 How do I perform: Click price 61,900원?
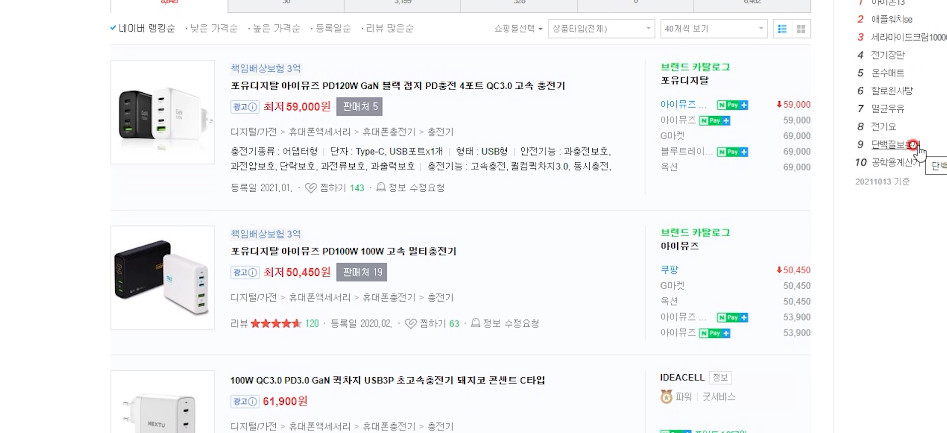[x=285, y=401]
